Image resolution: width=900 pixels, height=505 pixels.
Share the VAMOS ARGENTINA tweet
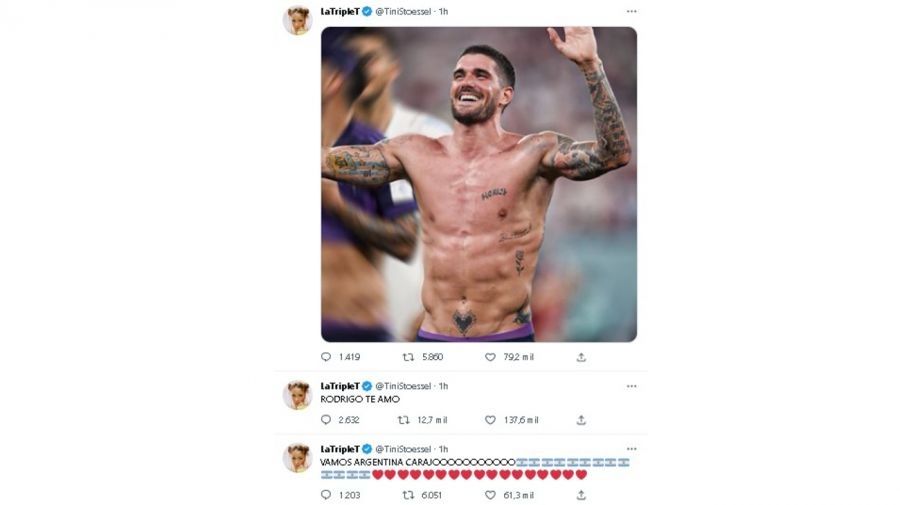pyautogui.click(x=581, y=494)
